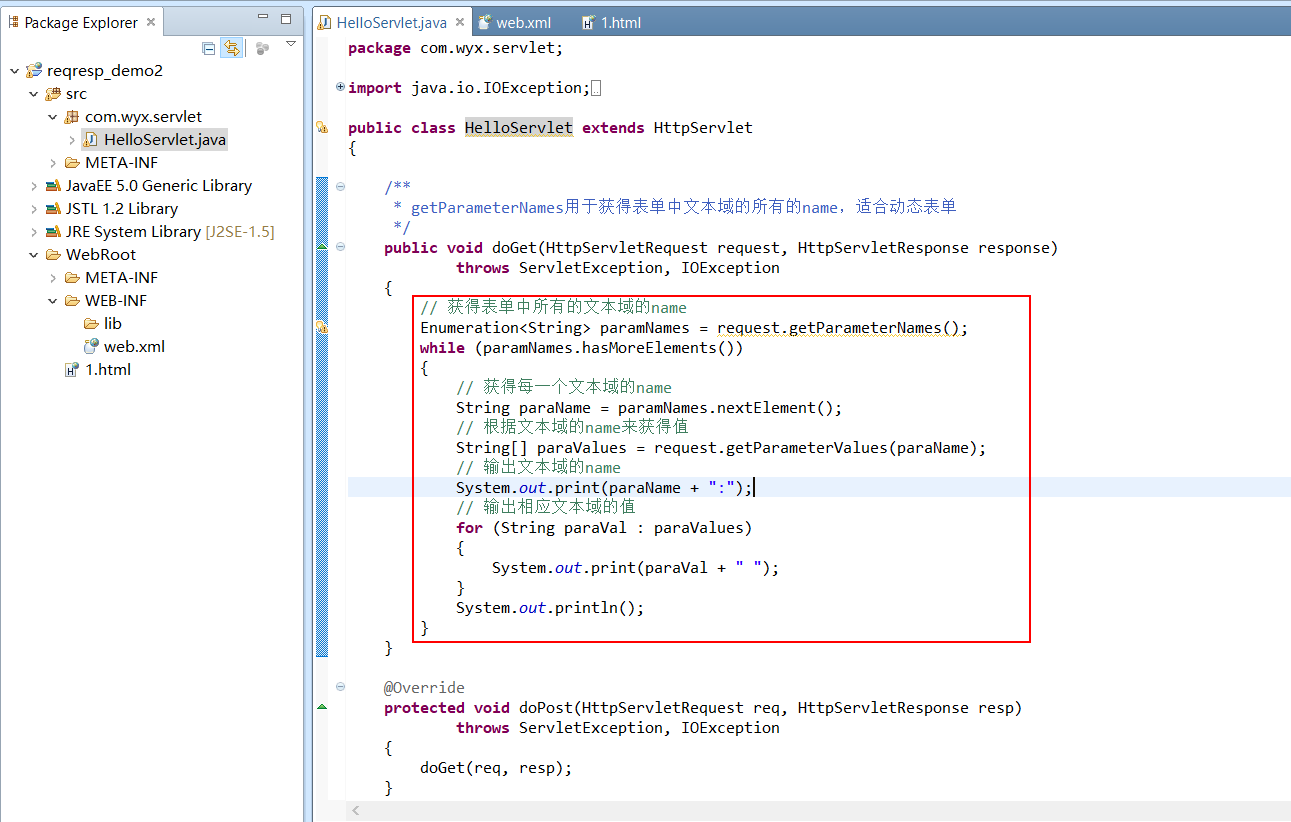Expand META-INF folder under WebRoot

52,278
